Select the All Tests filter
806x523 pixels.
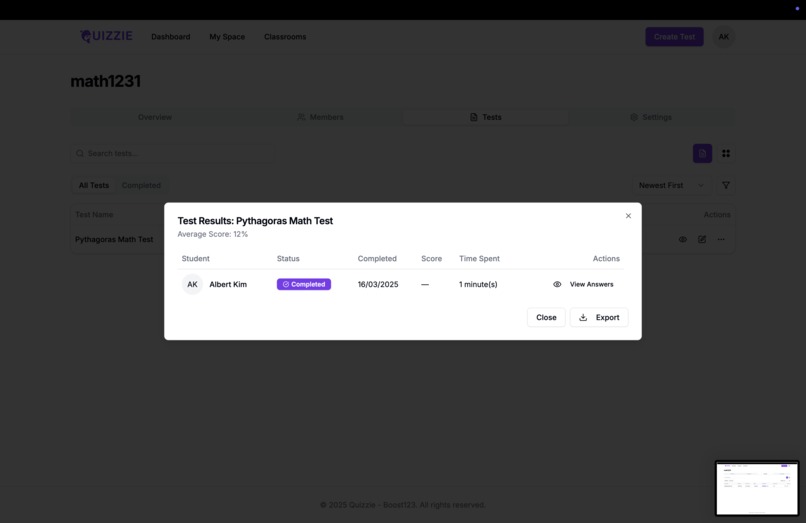[94, 185]
